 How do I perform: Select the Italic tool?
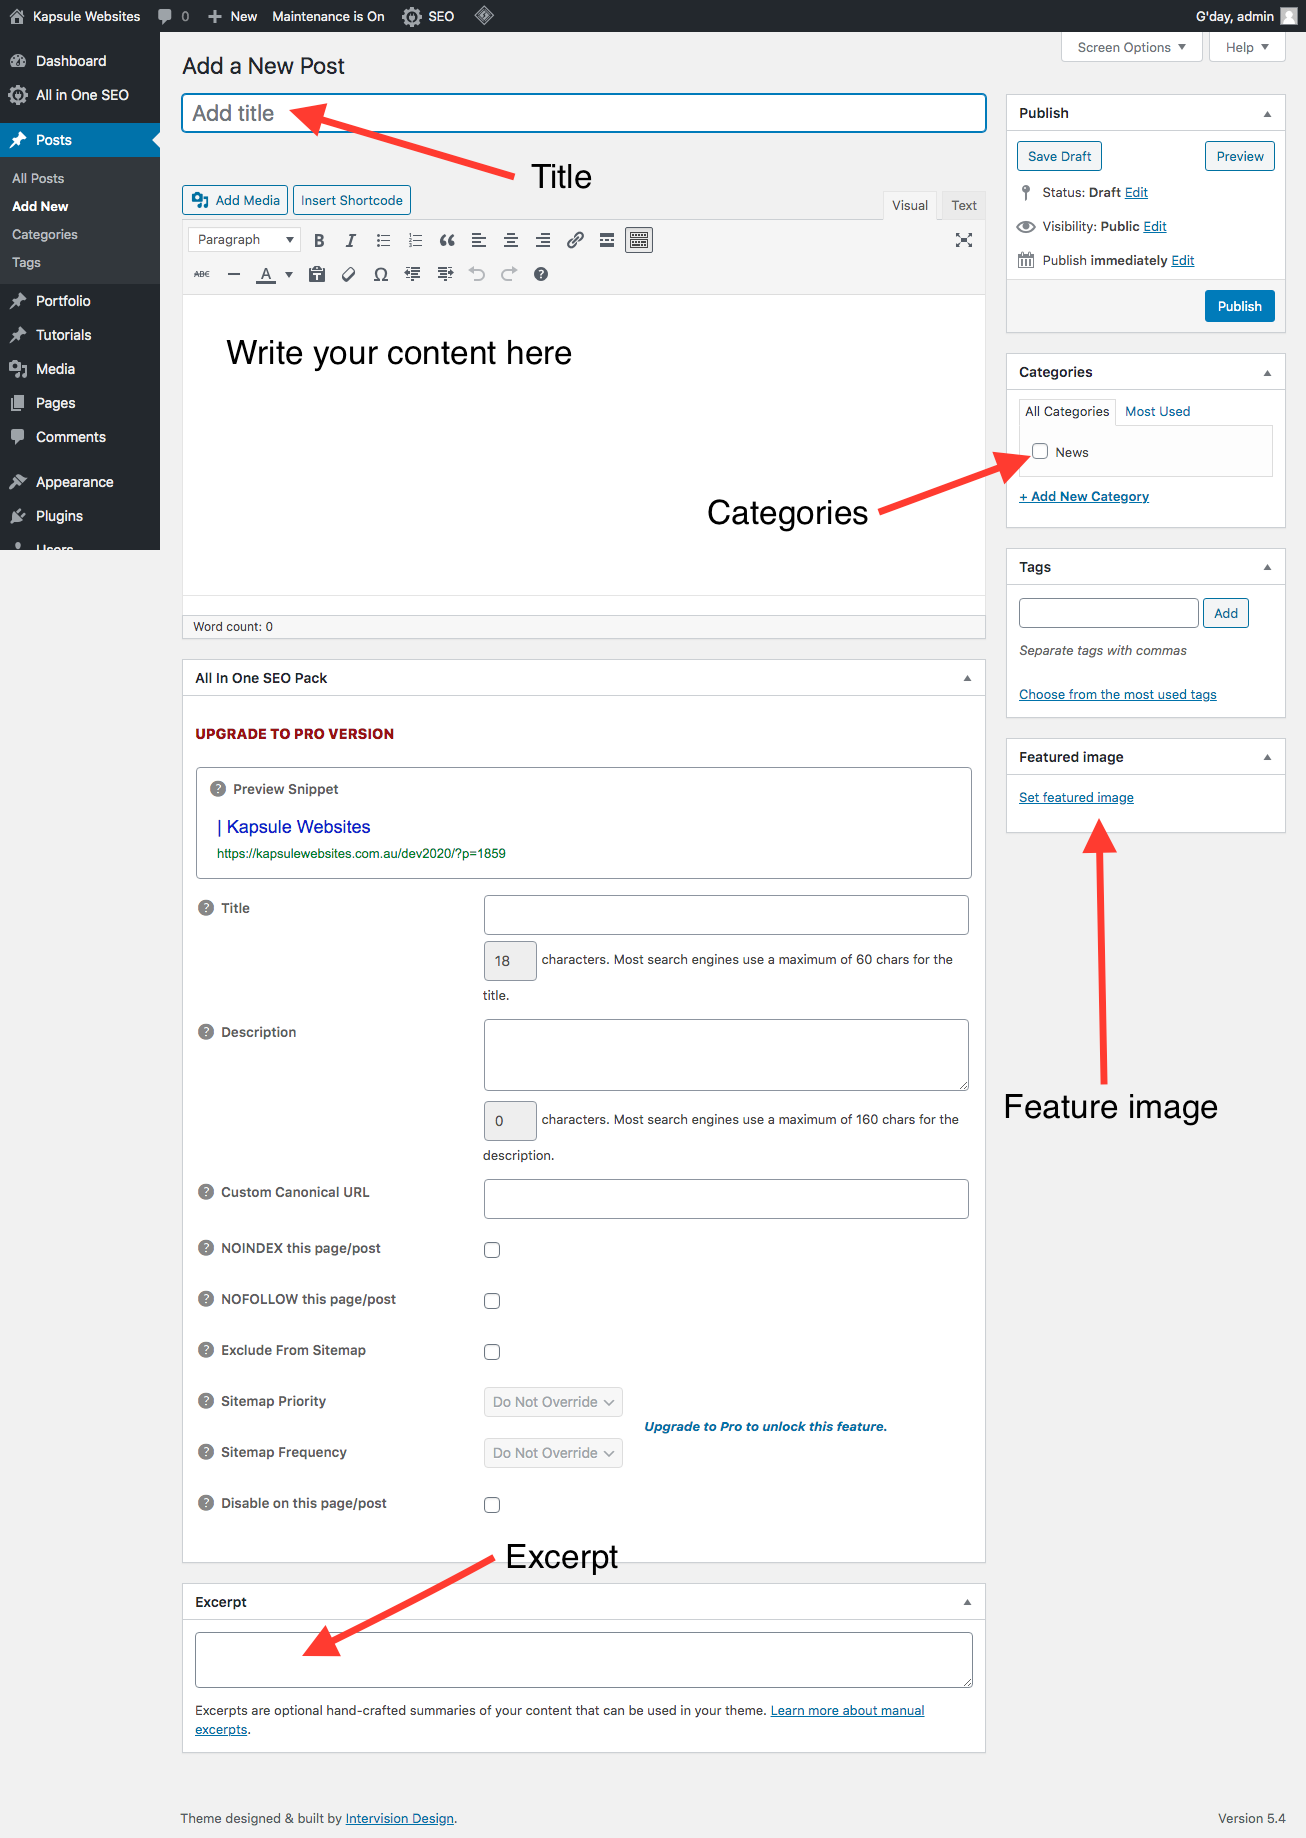[350, 240]
